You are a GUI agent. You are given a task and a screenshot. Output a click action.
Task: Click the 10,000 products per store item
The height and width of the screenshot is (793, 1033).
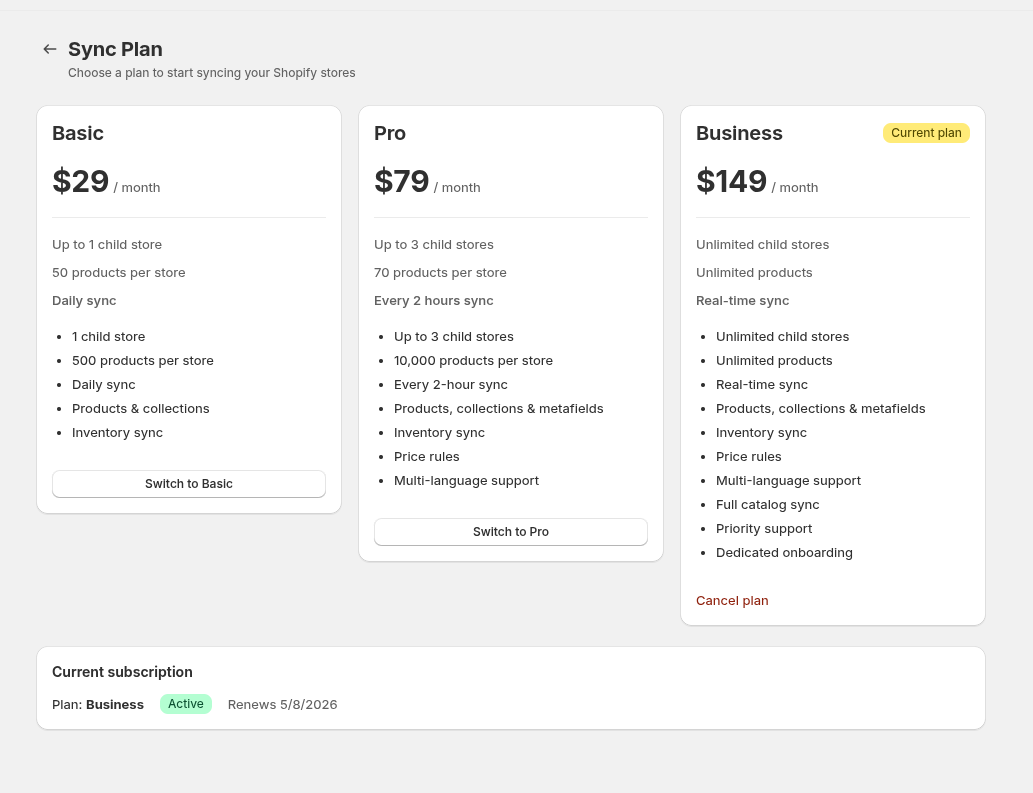click(x=473, y=361)
